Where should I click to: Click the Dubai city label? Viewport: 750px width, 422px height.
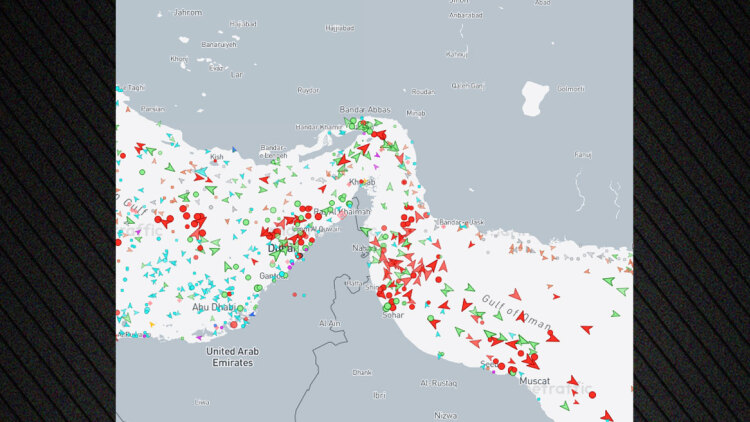click(282, 248)
